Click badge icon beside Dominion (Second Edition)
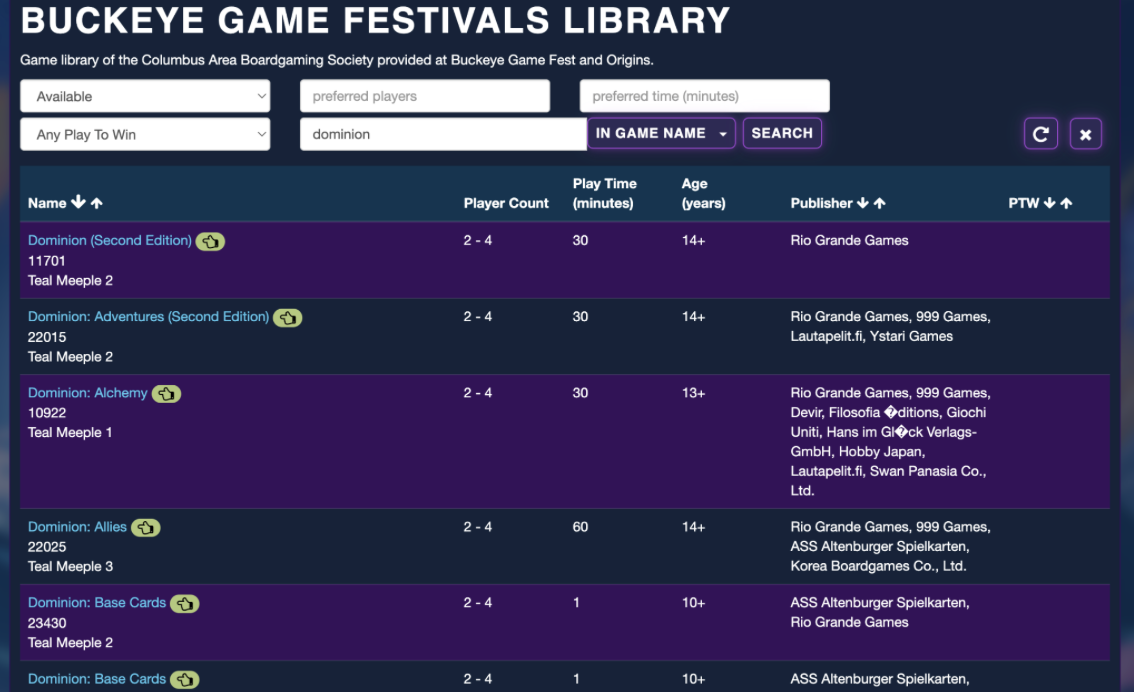Screen dimensions: 1134x692 [210, 242]
